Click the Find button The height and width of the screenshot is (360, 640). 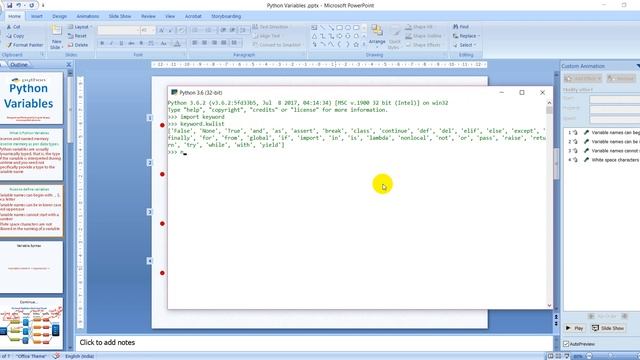click(x=461, y=27)
